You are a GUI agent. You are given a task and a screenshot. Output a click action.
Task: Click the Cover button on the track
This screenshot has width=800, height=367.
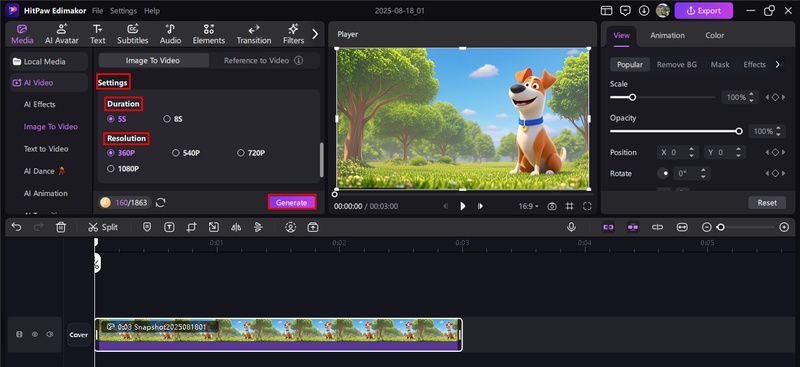tap(79, 335)
